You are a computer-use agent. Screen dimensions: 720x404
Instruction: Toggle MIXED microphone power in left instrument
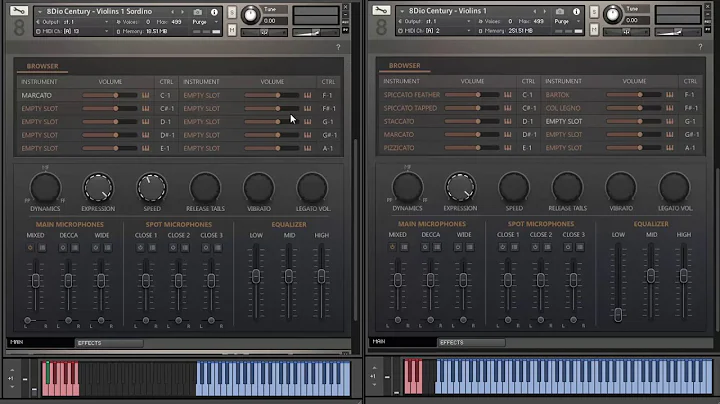[30, 248]
